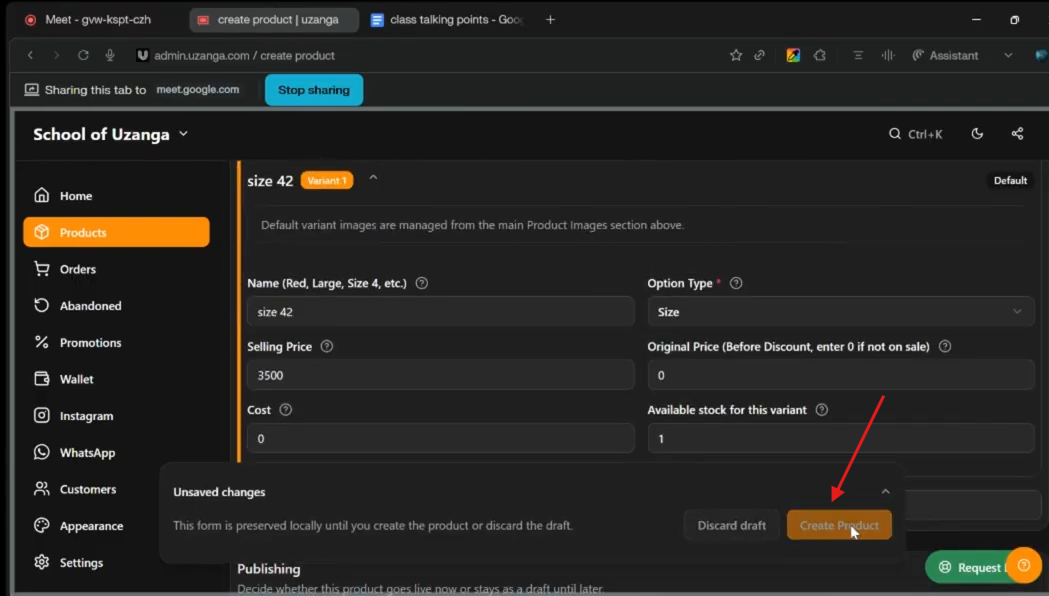Bookmark this page with star icon
This screenshot has height=596, width=1049.
coord(736,56)
